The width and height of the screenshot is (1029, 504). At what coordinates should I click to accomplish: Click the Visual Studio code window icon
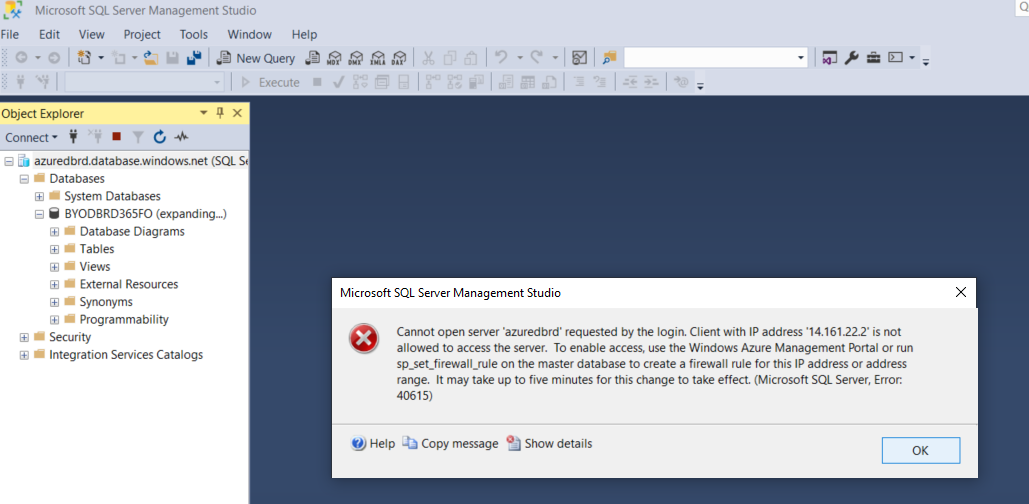click(830, 58)
